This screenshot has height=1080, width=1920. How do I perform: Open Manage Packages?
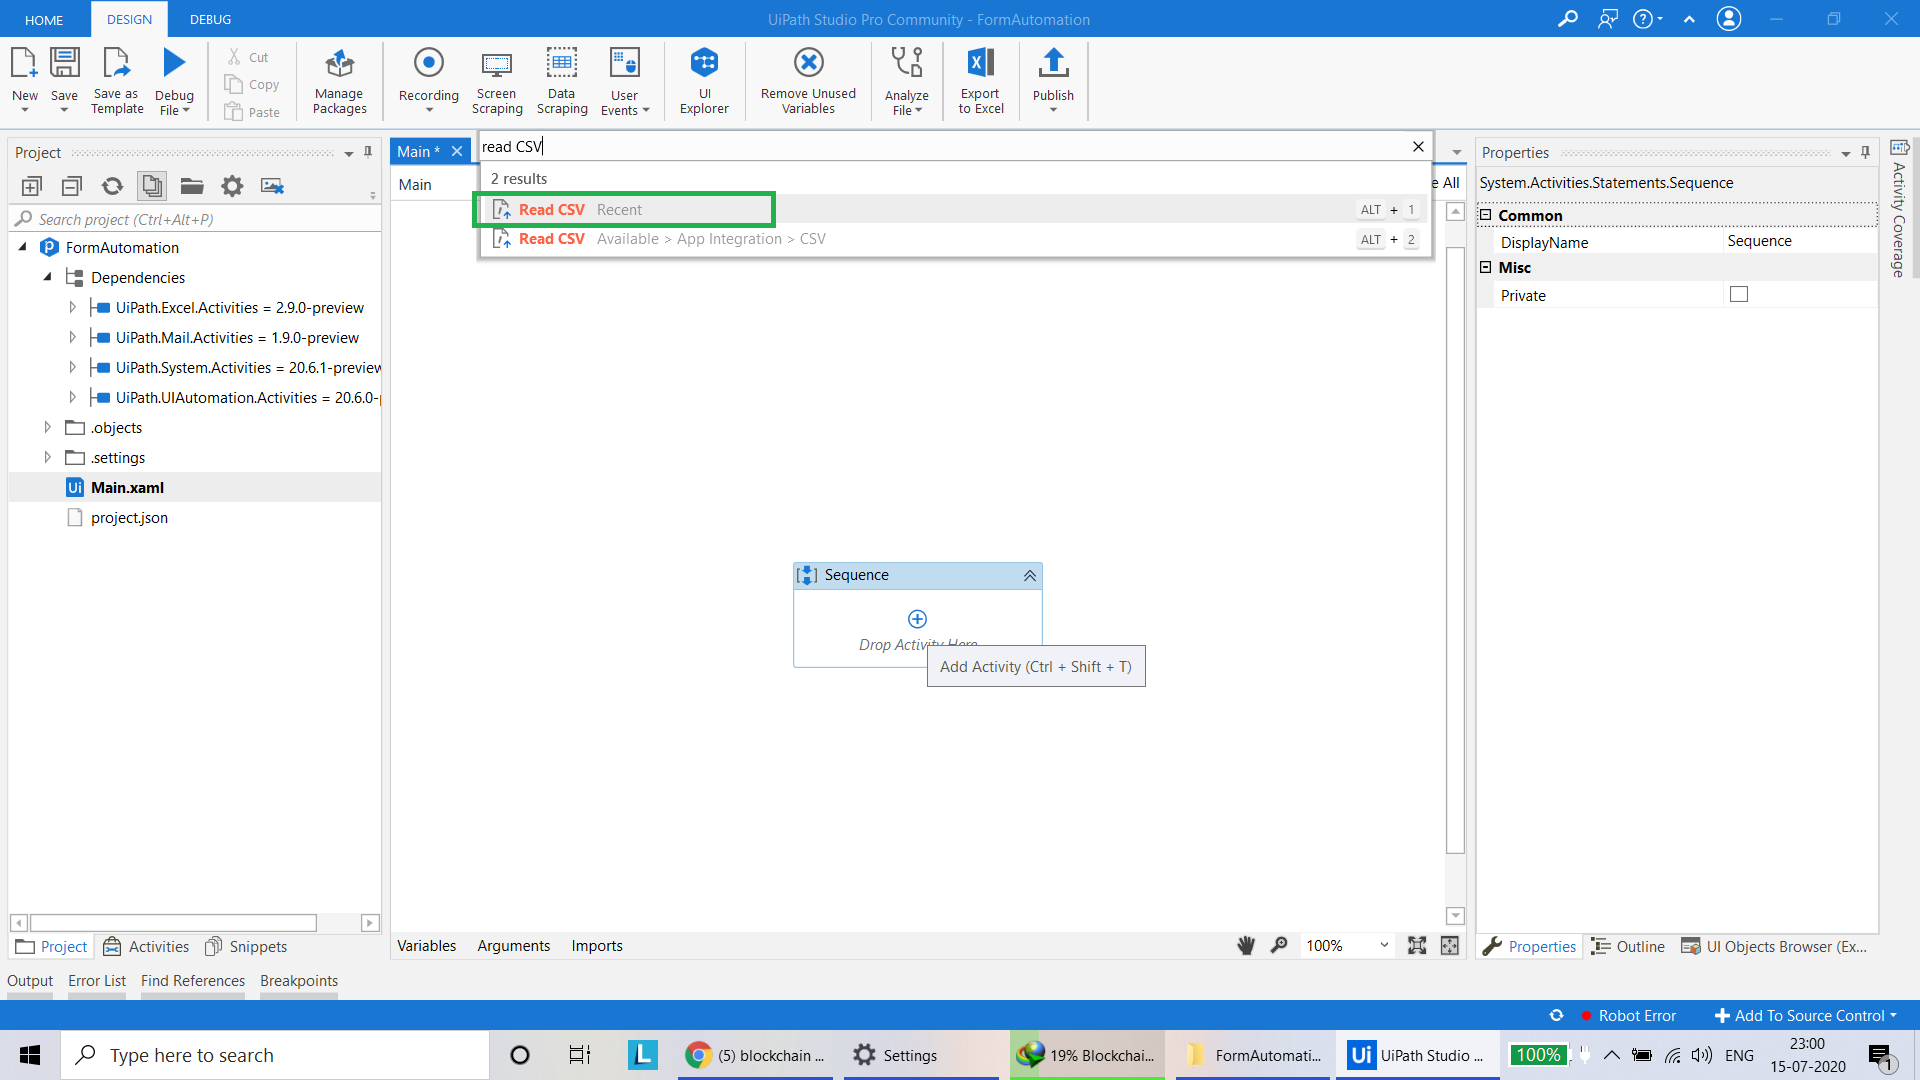[x=339, y=80]
